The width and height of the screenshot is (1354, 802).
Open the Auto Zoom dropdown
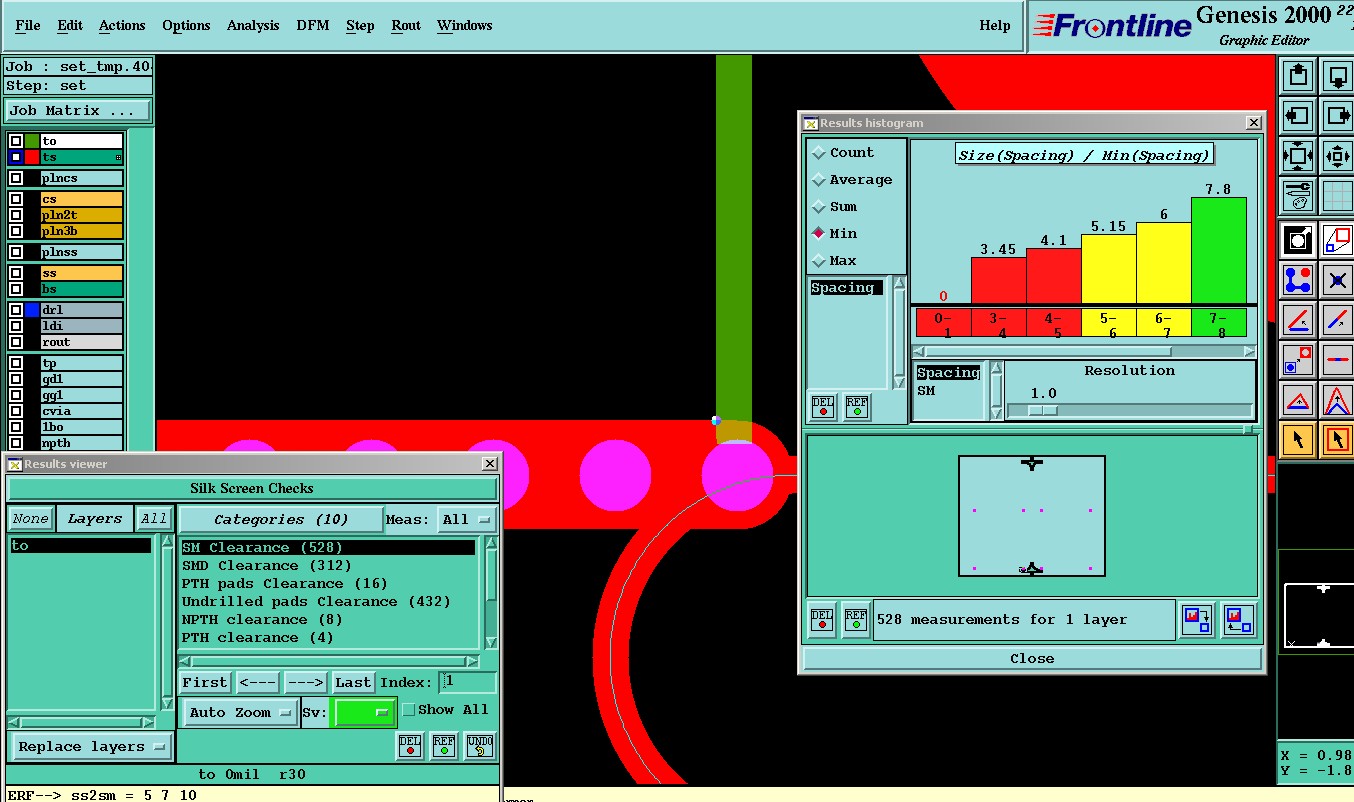[x=240, y=713]
